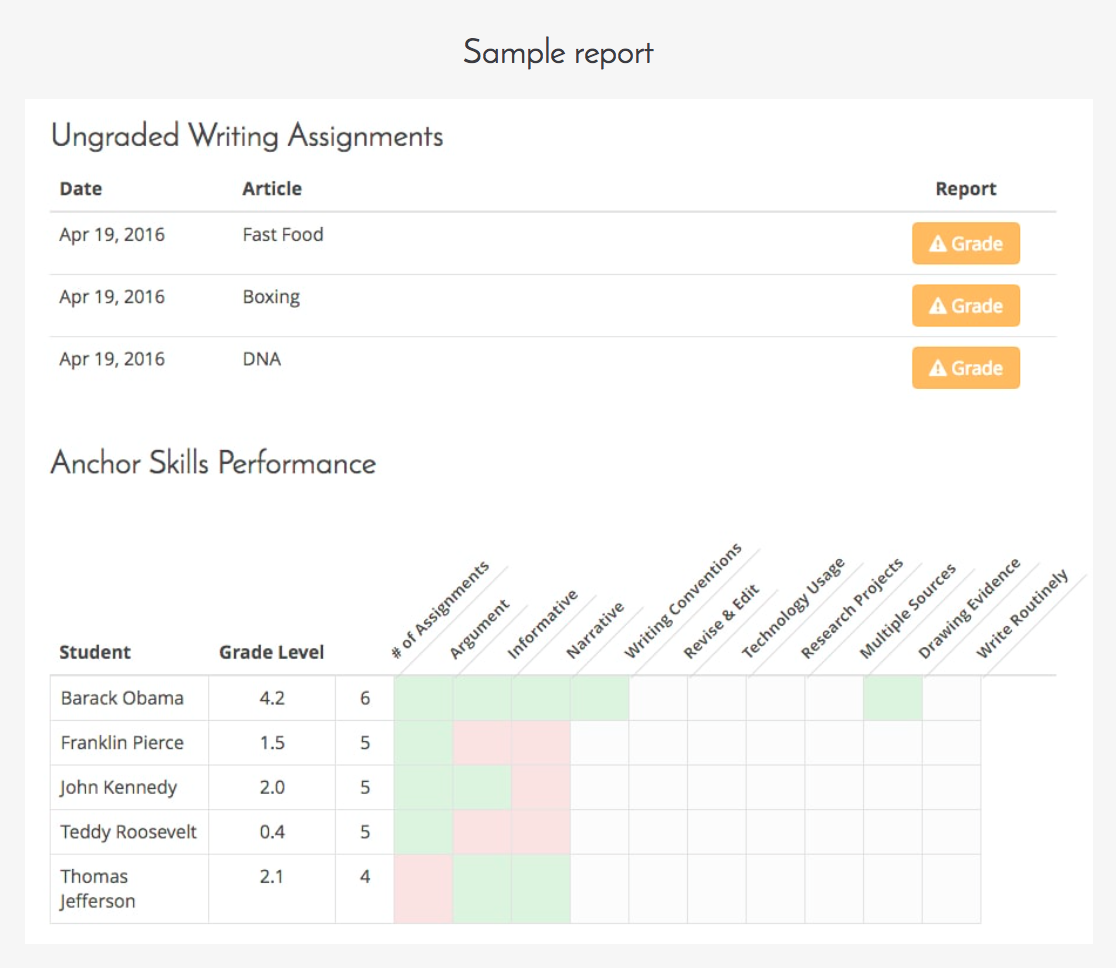Grade the Boxing writing assignment
Screen dimensions: 1116x968
[x=965, y=306]
